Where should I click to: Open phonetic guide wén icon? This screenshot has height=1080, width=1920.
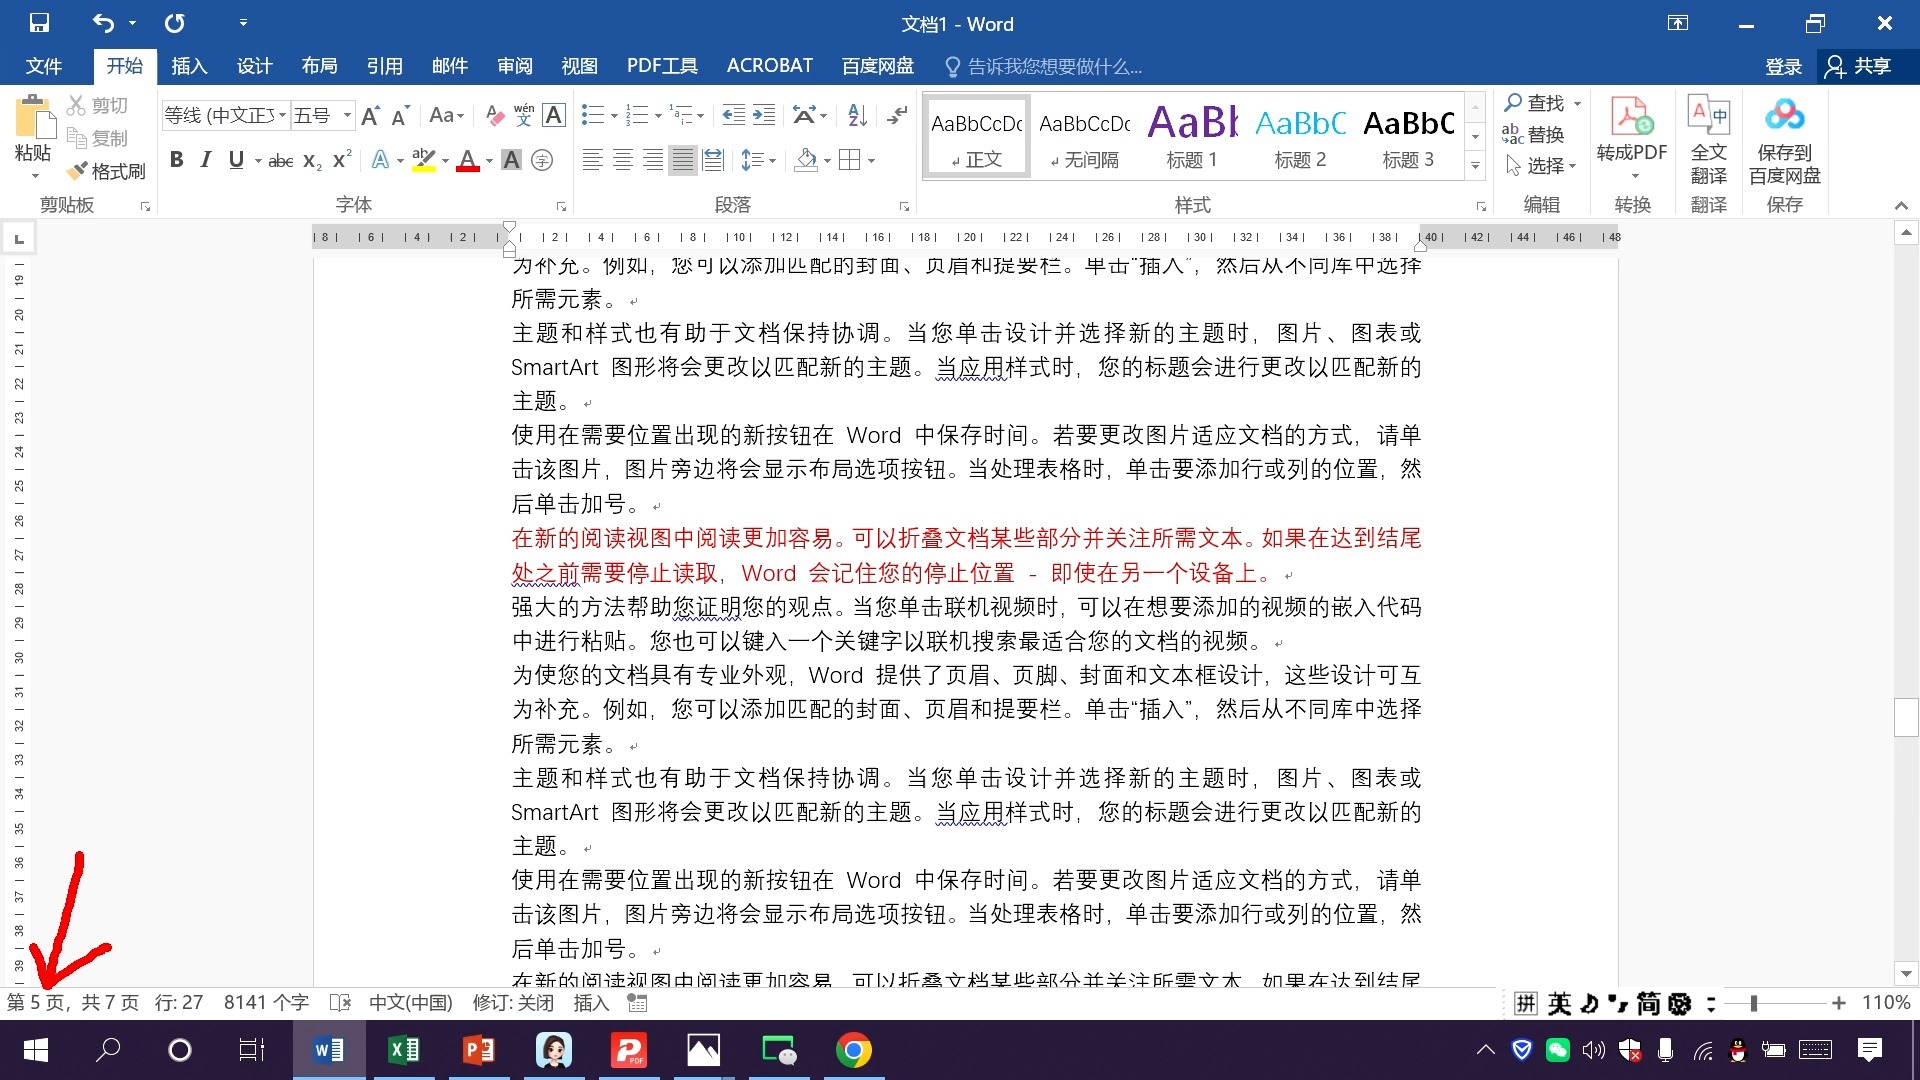[x=524, y=115]
